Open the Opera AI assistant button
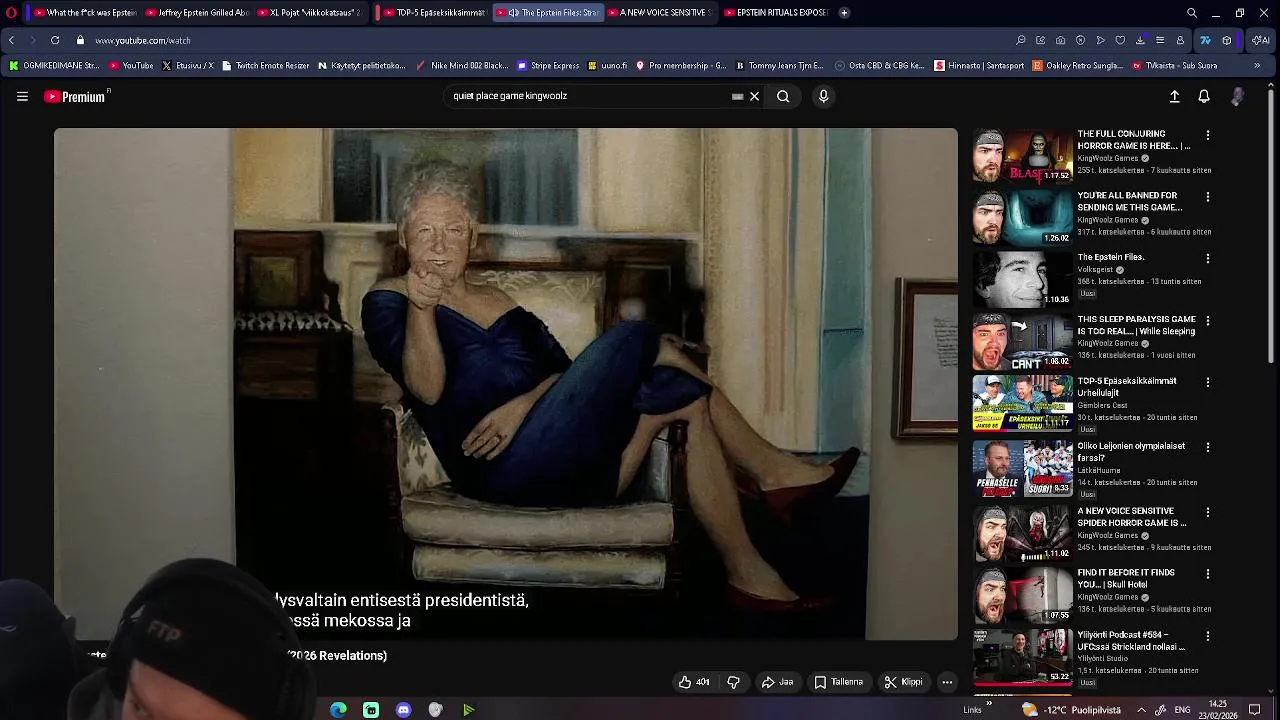 click(x=1260, y=40)
